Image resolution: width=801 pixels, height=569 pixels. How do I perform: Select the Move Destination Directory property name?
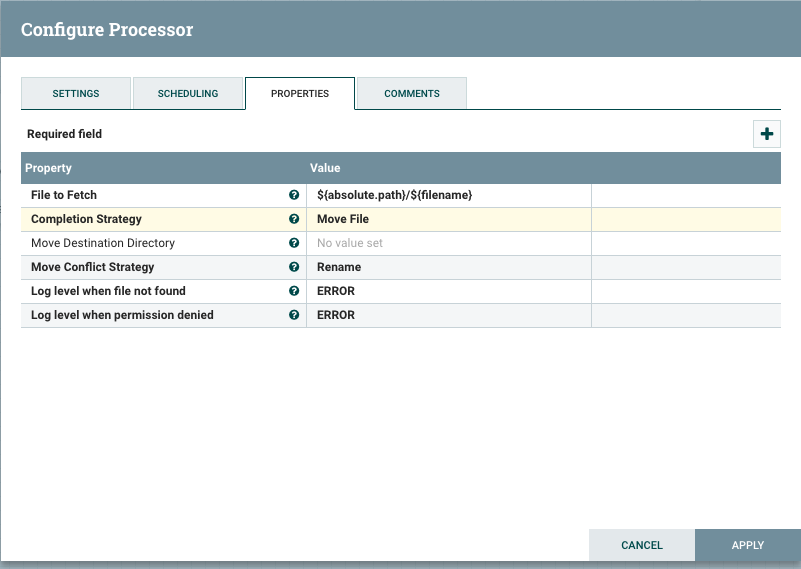coord(103,243)
